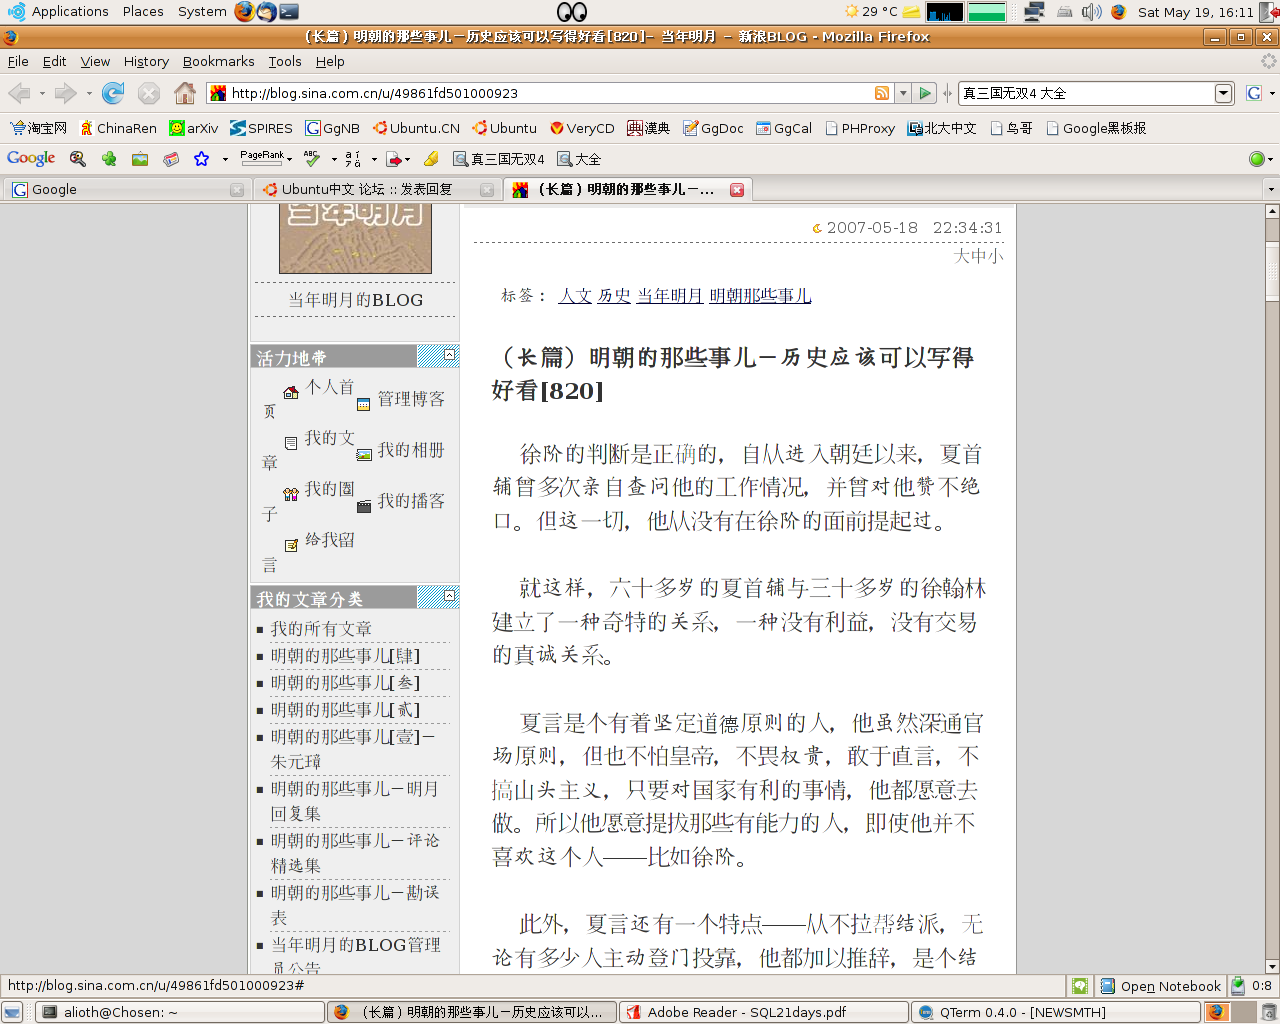
Task: Click the browser Forward arrow
Action: (x=65, y=93)
